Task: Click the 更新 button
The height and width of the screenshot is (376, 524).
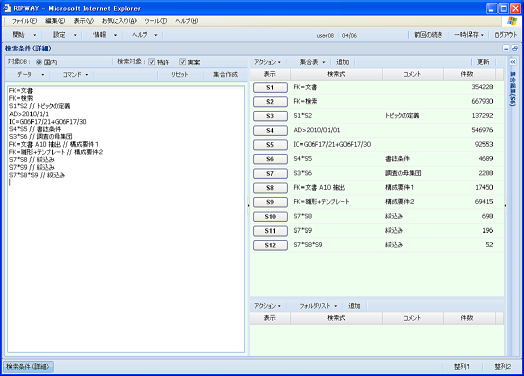Action: coord(483,62)
